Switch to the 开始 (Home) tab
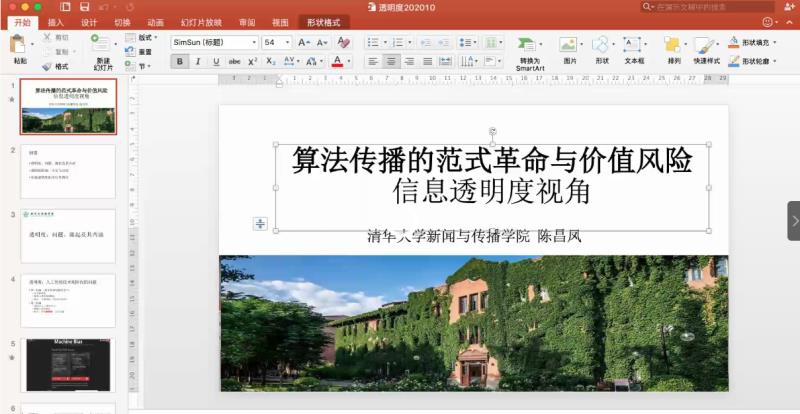The image size is (800, 414). pos(22,22)
